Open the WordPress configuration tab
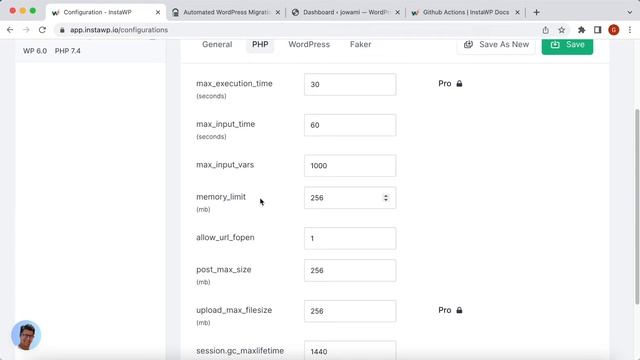This screenshot has height=360, width=640. tap(309, 44)
